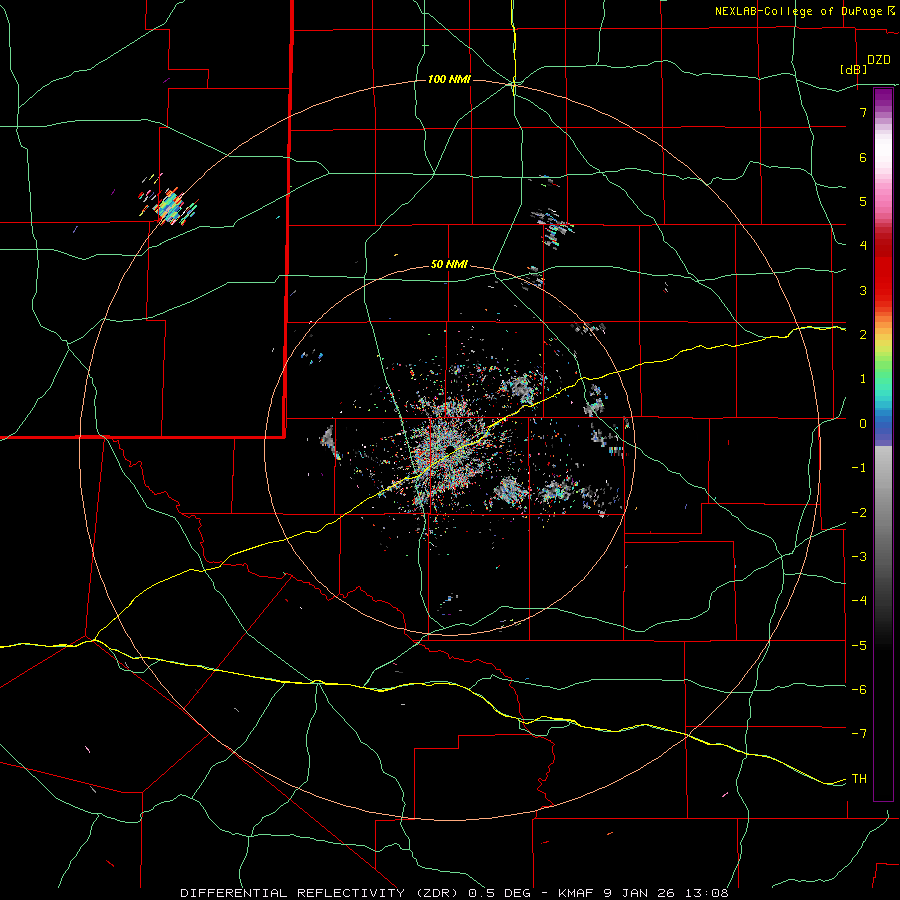Screen dimensions: 900x900
Task: Click the TH threshold label on colorbar
Action: (859, 778)
